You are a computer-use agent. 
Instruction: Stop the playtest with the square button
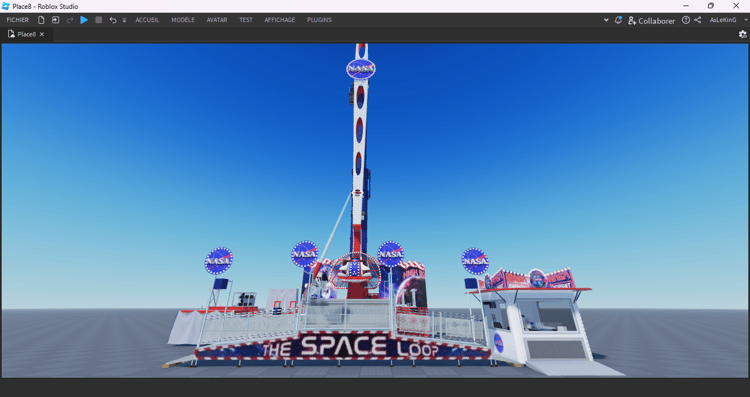tap(99, 20)
